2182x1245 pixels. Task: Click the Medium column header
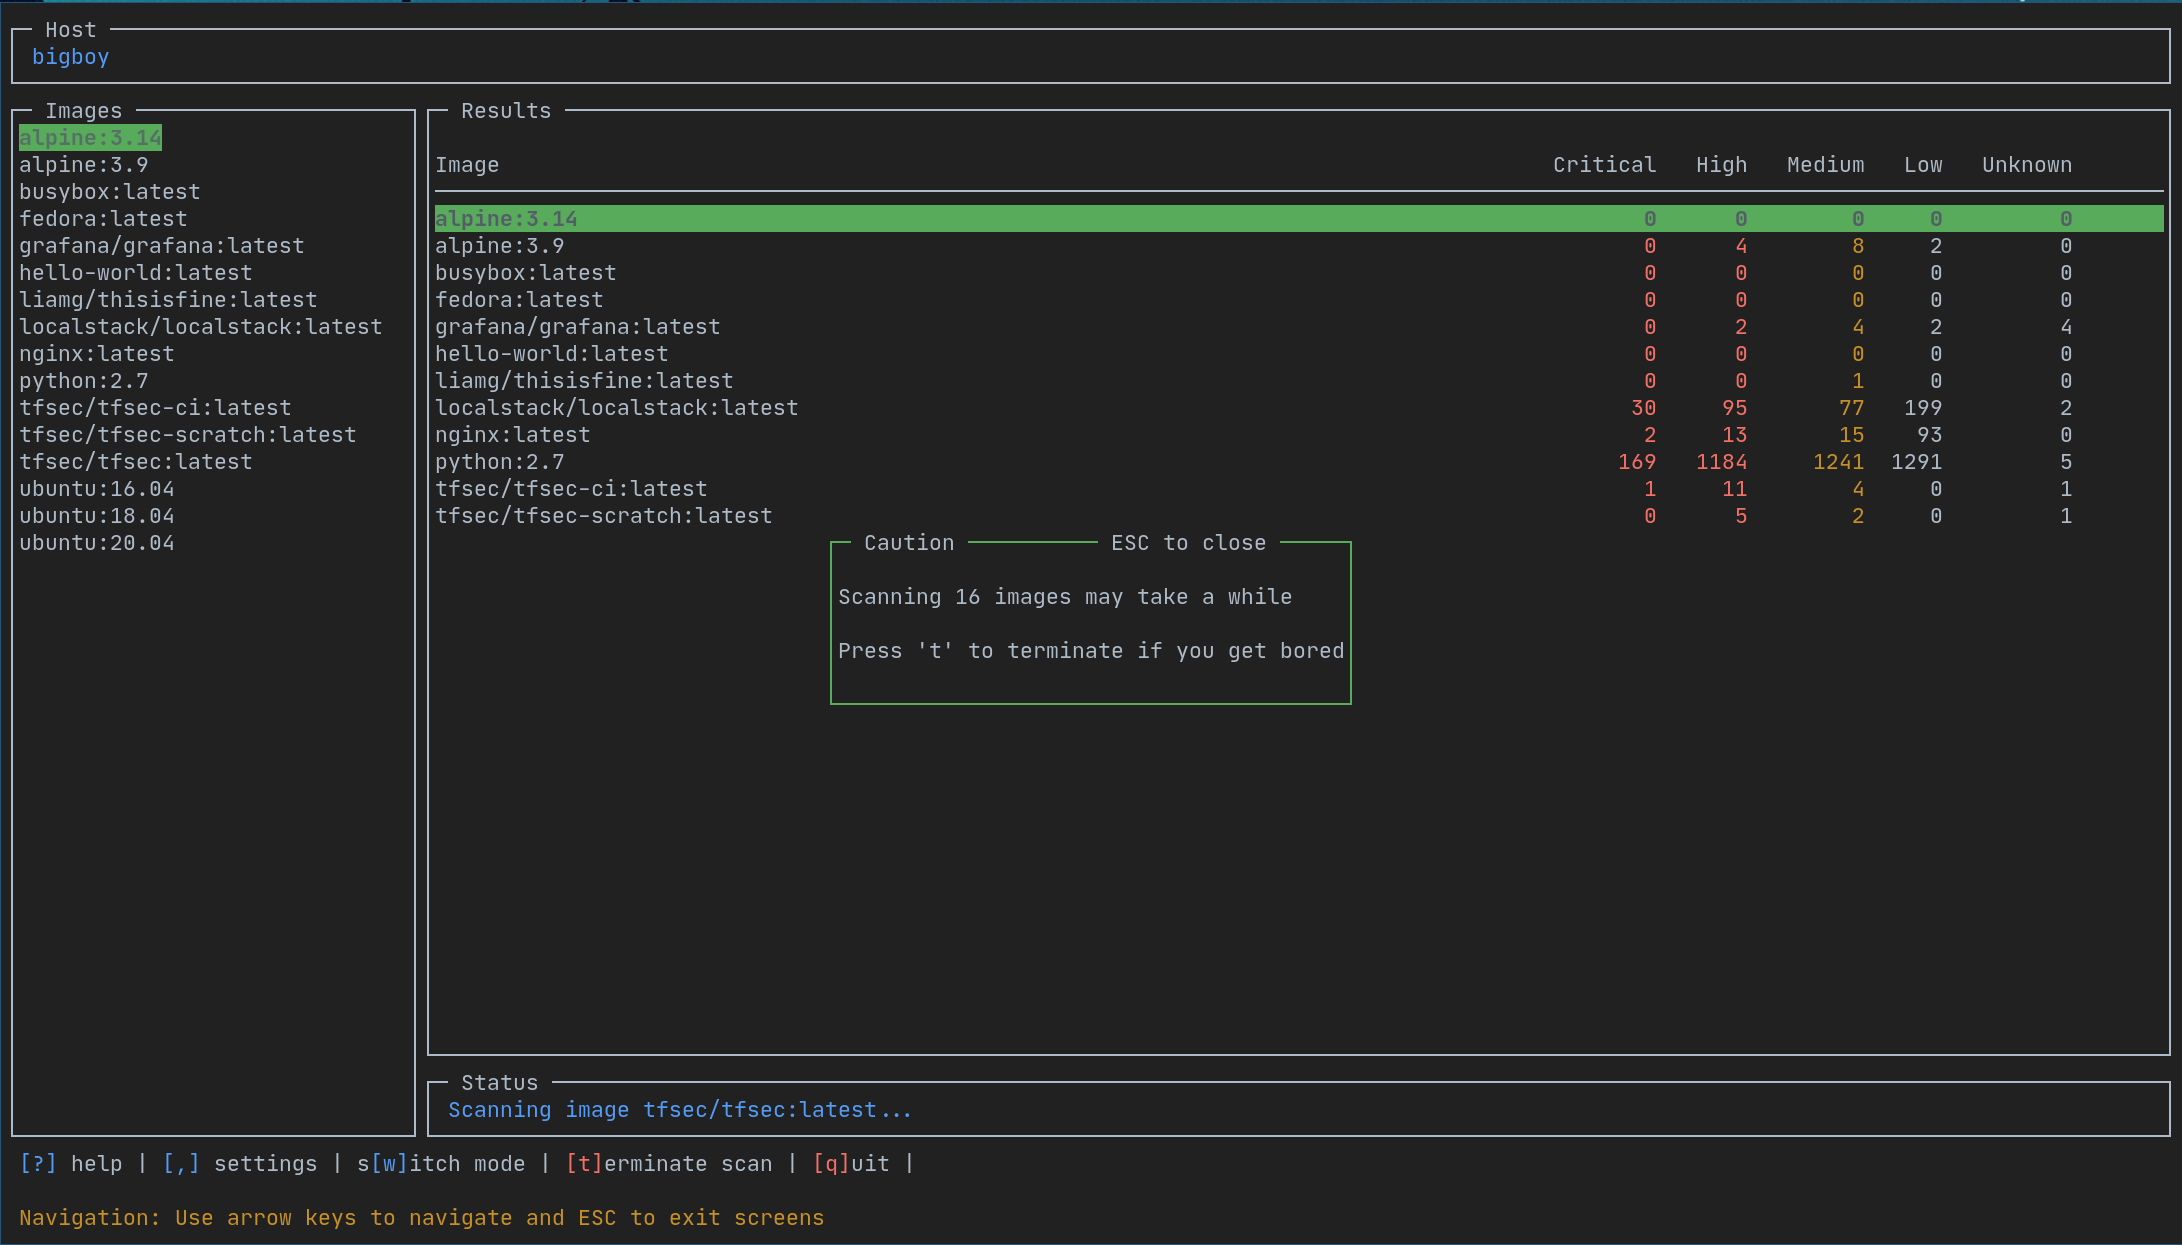[1825, 165]
